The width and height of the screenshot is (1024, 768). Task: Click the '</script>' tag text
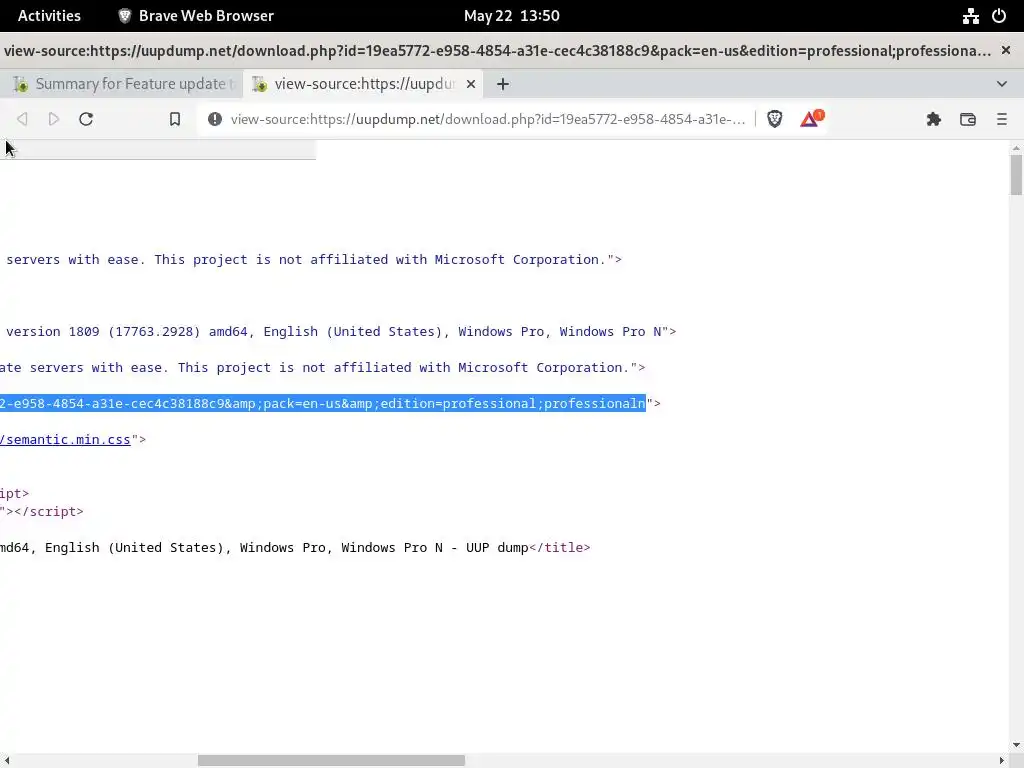pyautogui.click(x=49, y=512)
